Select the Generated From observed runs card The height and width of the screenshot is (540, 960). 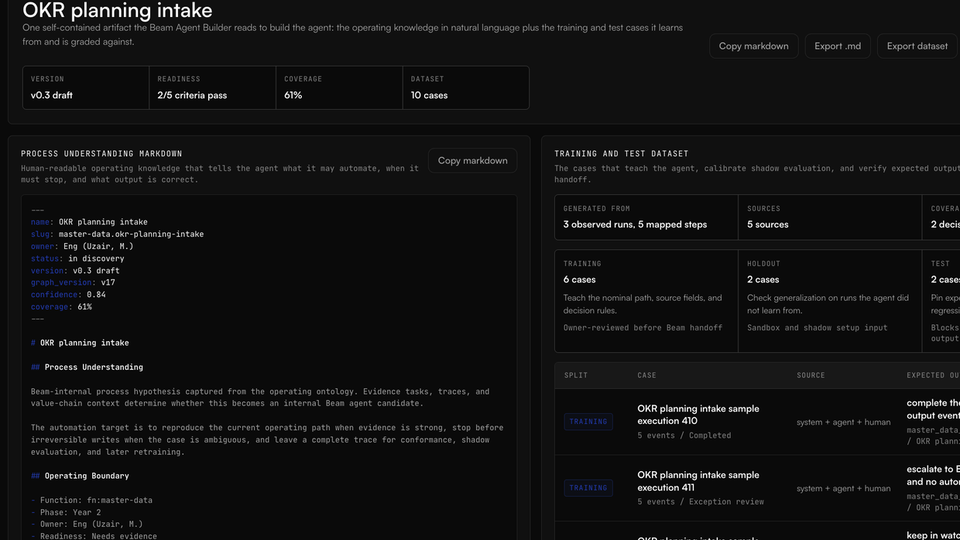(646, 217)
